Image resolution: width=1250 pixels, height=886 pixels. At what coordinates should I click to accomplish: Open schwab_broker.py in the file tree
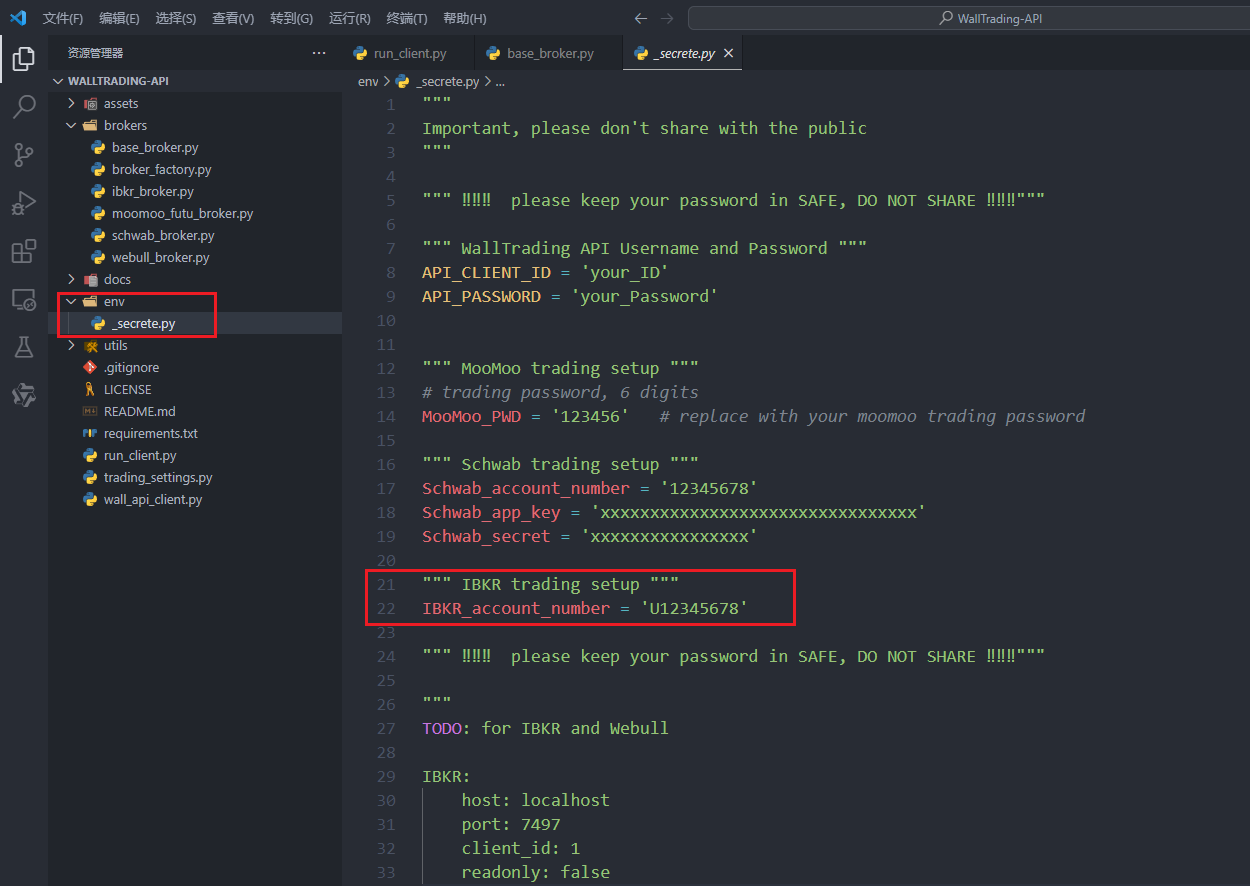(162, 235)
